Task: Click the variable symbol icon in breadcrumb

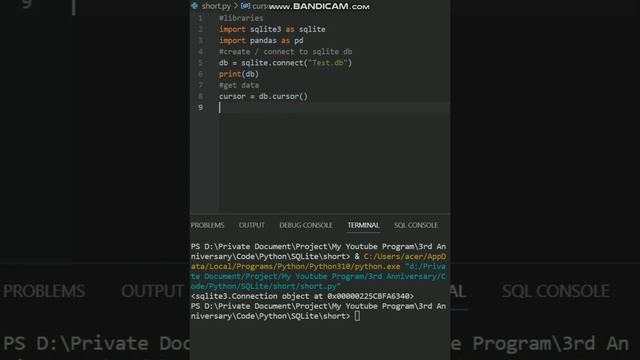Action: point(245,6)
